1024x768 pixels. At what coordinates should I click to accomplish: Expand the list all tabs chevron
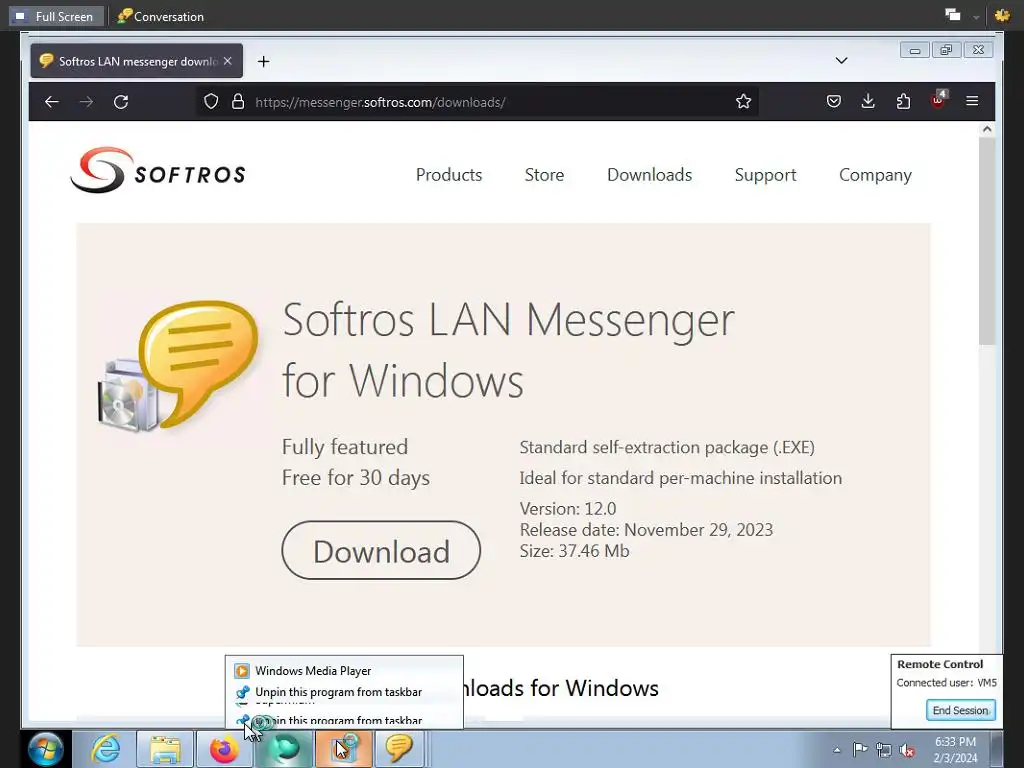(841, 61)
